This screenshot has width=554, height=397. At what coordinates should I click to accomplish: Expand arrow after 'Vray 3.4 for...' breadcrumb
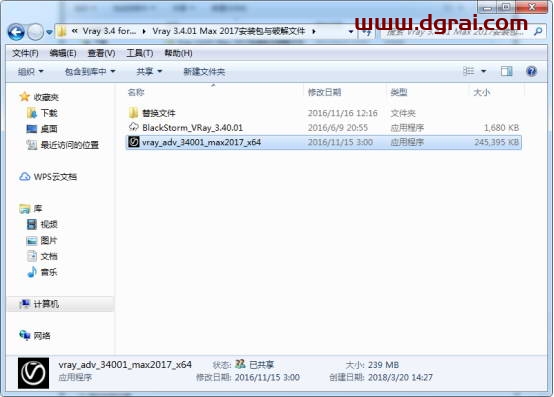point(144,31)
